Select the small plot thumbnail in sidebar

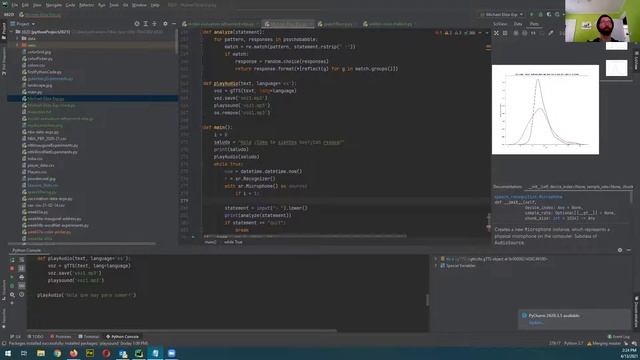pyautogui.click(x=616, y=68)
